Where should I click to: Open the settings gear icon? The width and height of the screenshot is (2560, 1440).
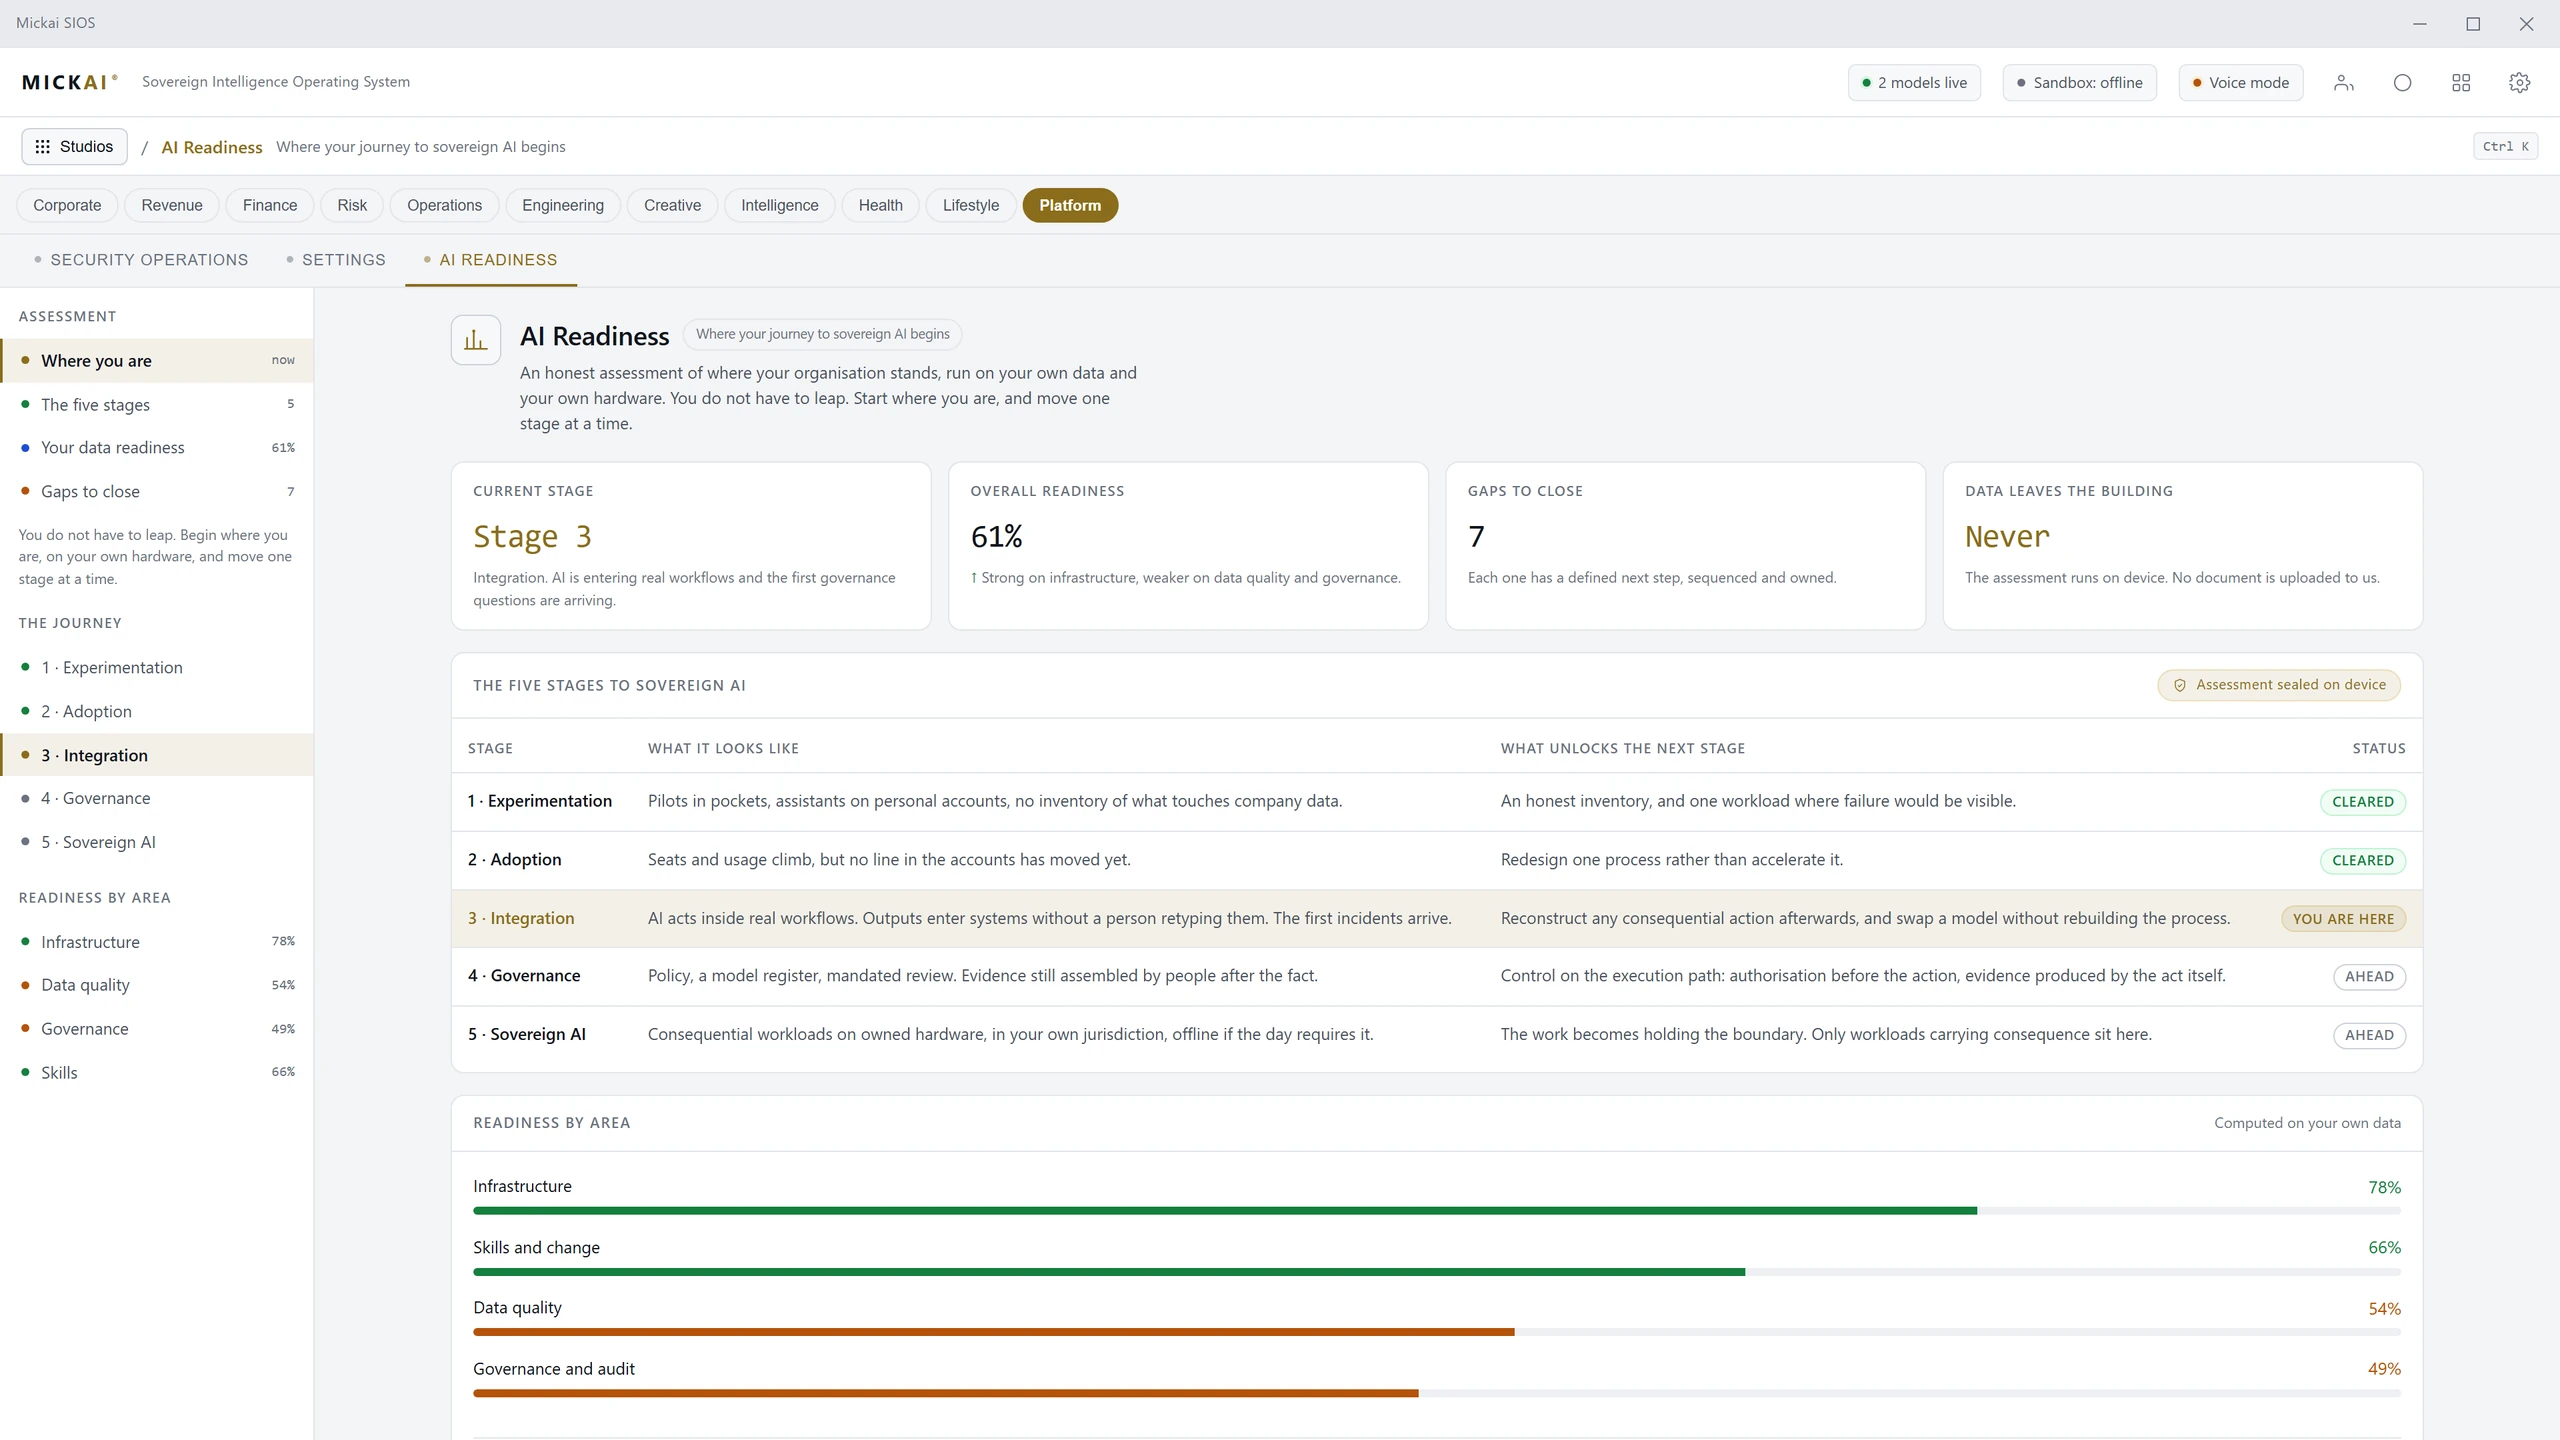2519,83
